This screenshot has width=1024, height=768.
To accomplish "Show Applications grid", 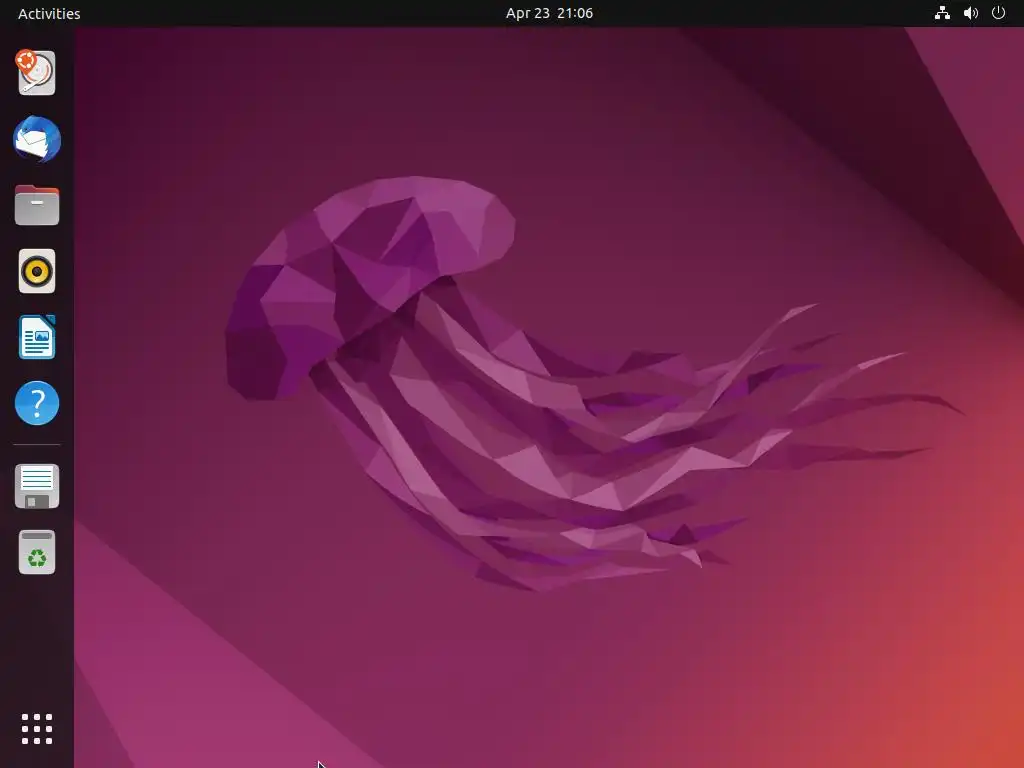I will 37,729.
